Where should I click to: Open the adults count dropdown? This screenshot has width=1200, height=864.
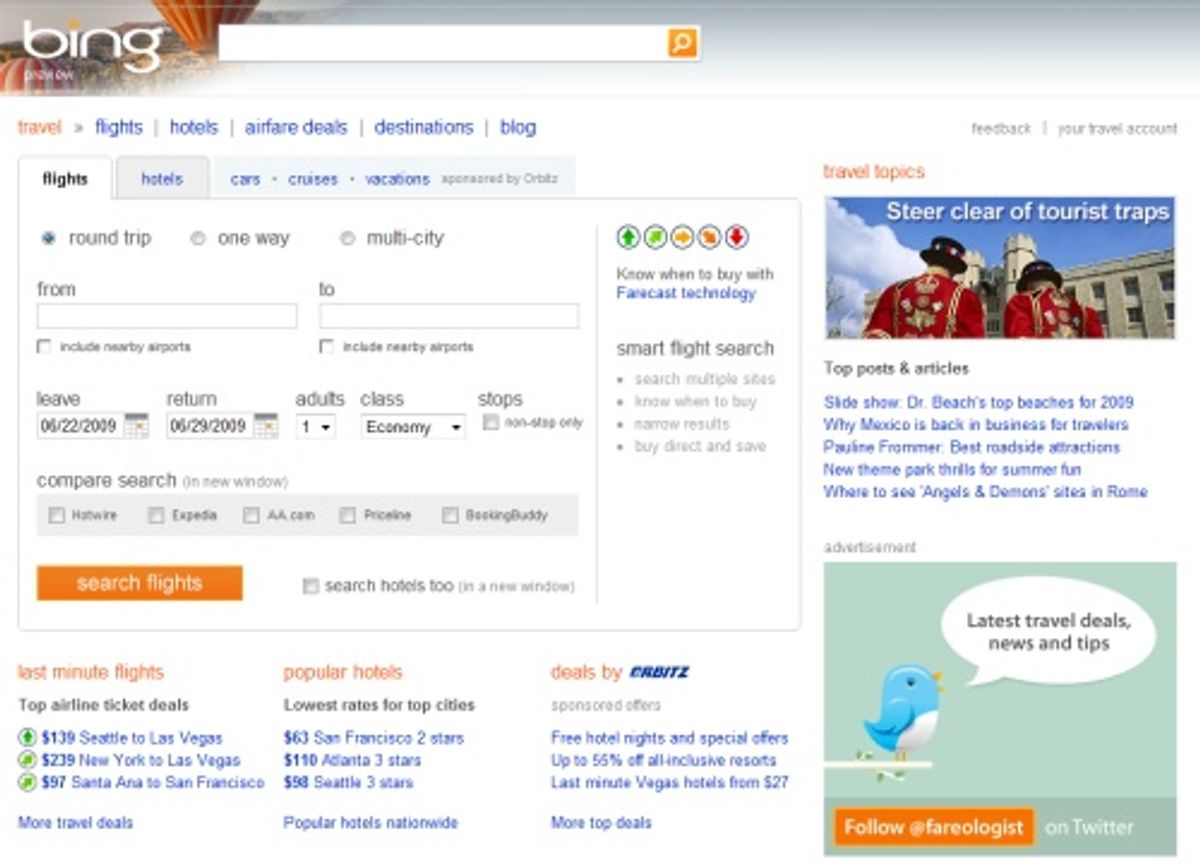[x=315, y=427]
